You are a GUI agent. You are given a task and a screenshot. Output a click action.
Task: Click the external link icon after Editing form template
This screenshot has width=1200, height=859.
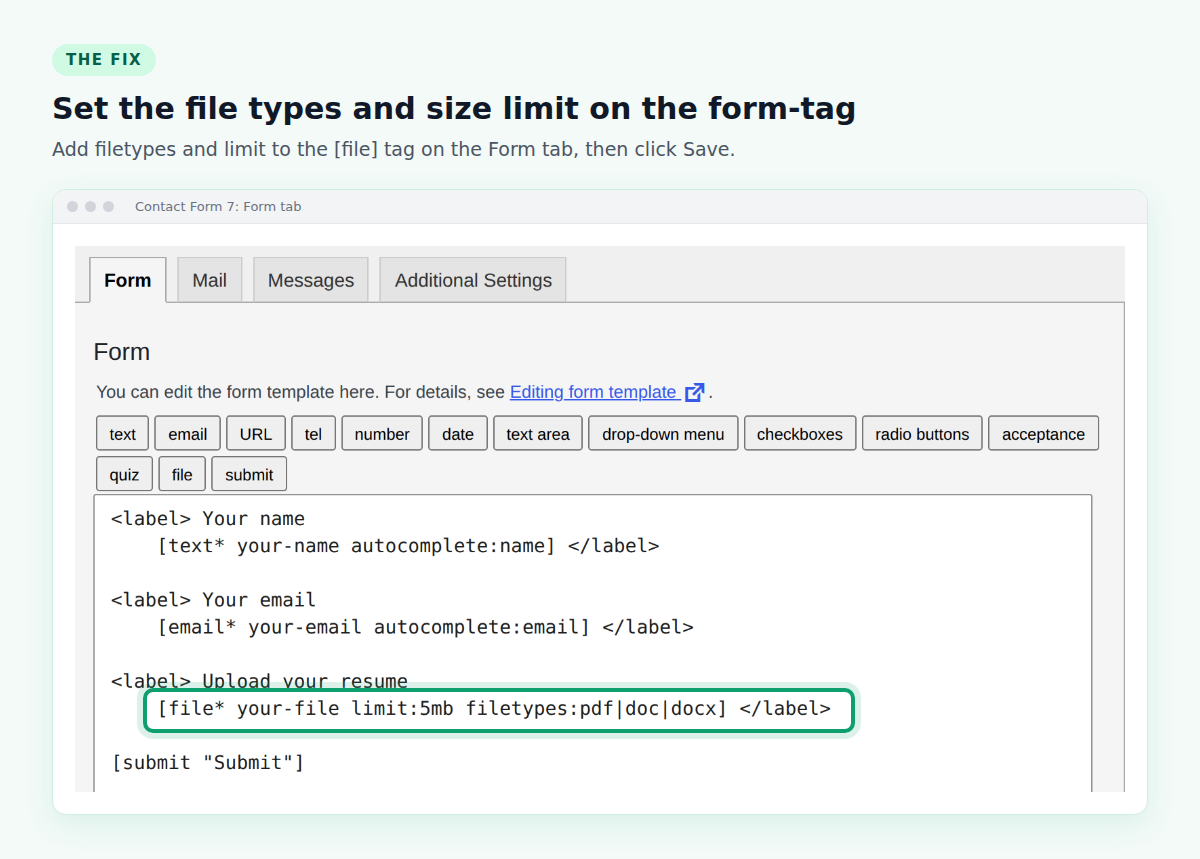tap(694, 392)
